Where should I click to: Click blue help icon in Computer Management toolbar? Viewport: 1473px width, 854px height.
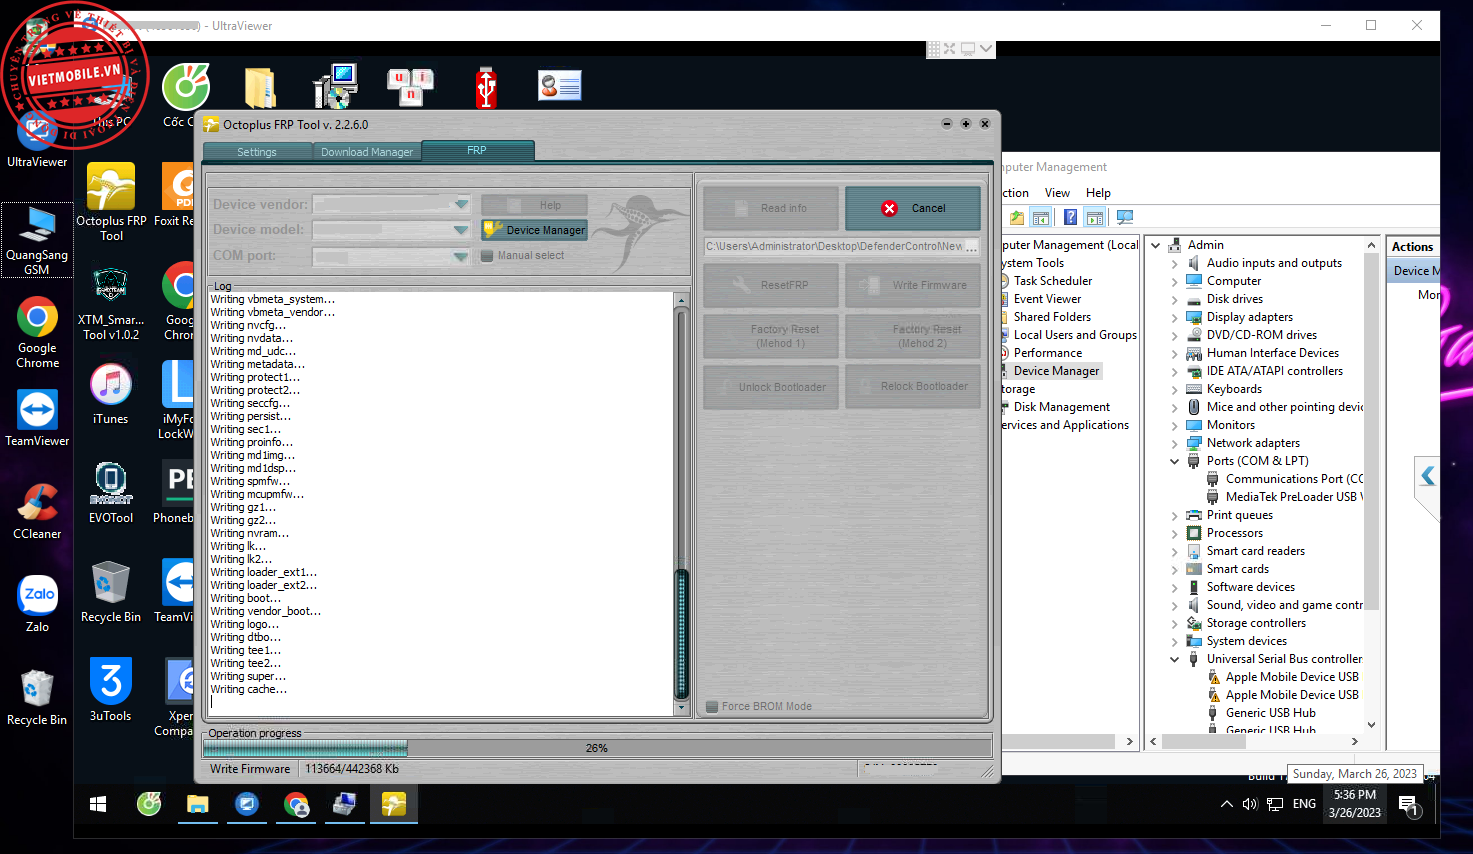coord(1070,218)
